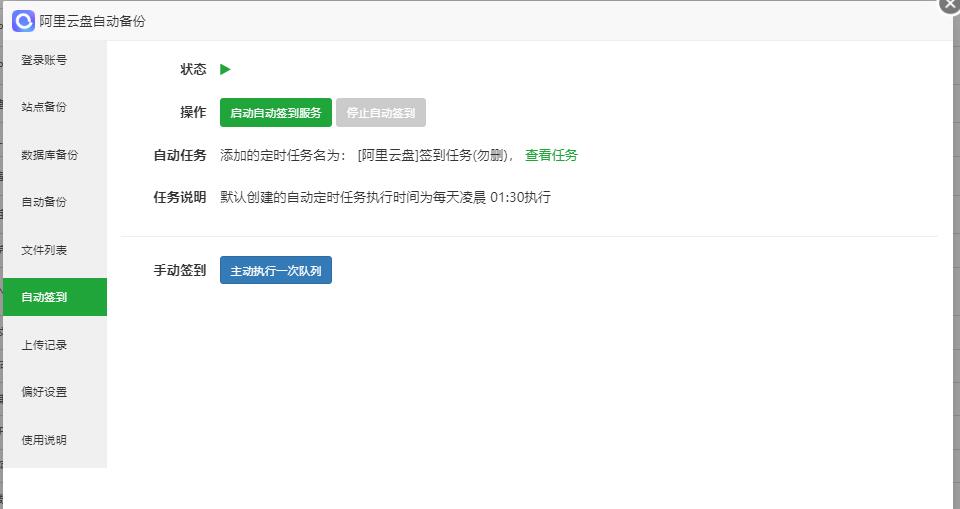Click the 任务说明 label
Viewport: 960px width, 509px height.
click(180, 197)
